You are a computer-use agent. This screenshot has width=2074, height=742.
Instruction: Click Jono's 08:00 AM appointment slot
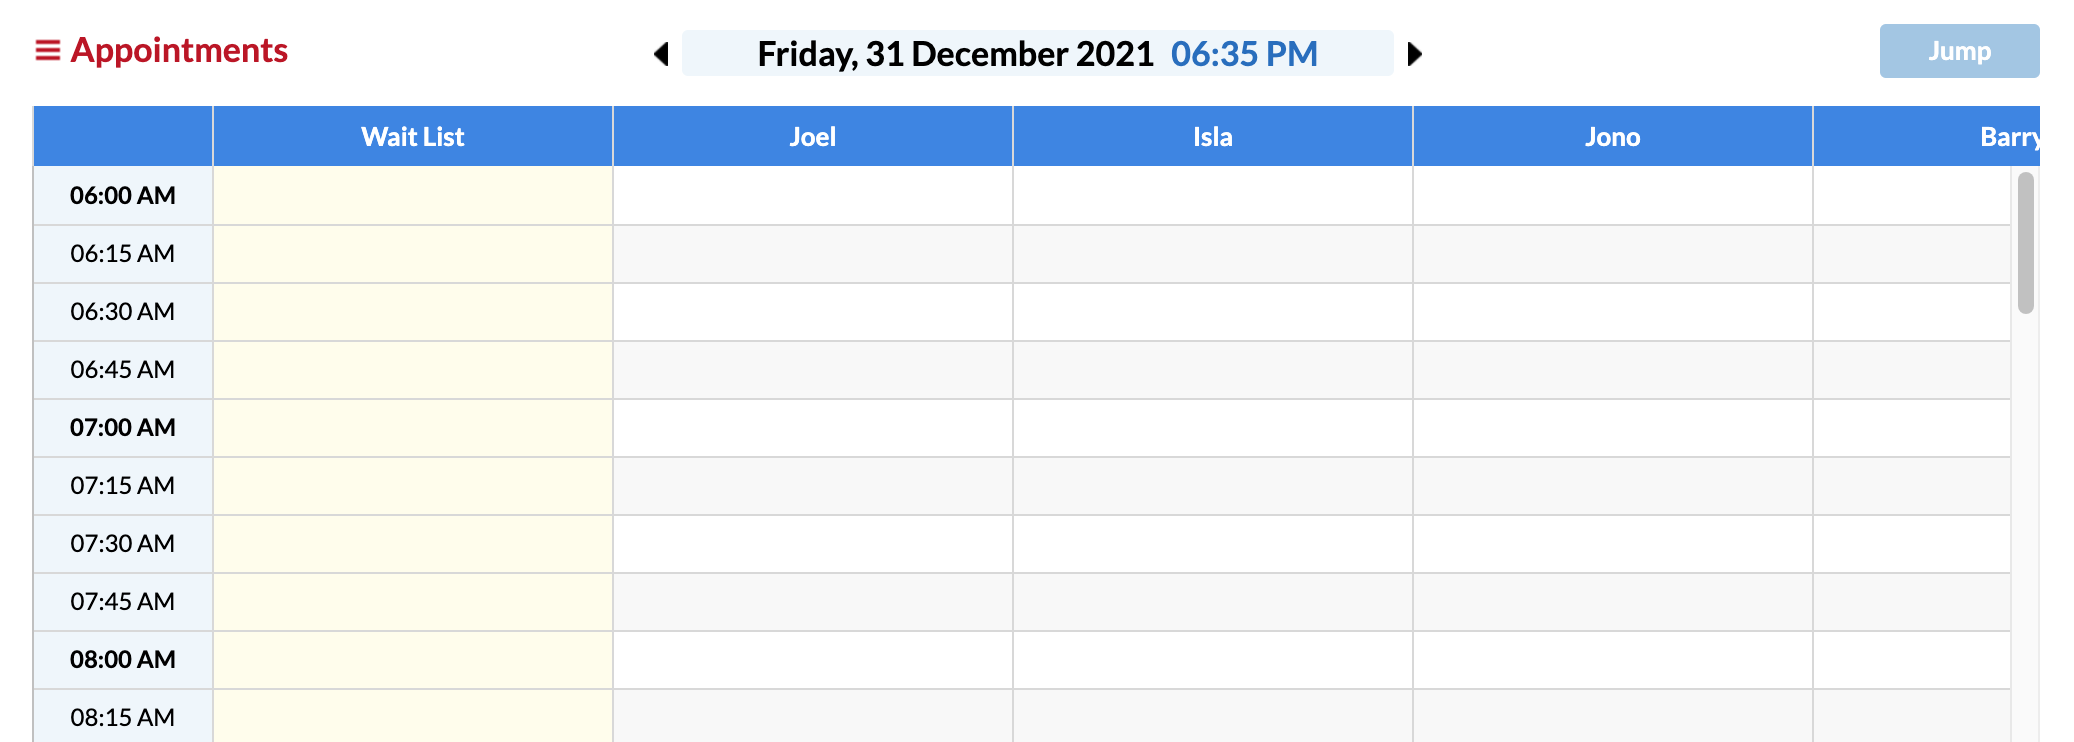pyautogui.click(x=1612, y=660)
